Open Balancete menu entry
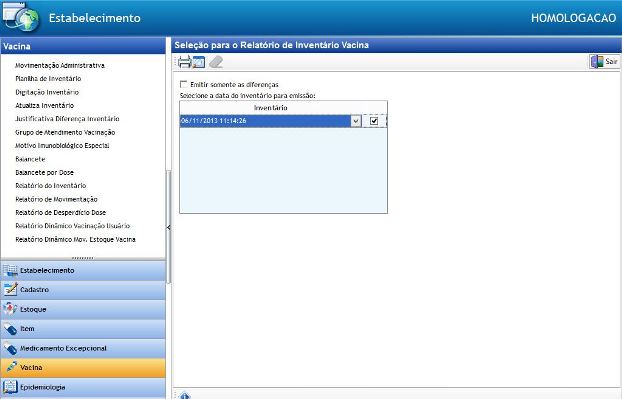The image size is (622, 399). coord(30,159)
